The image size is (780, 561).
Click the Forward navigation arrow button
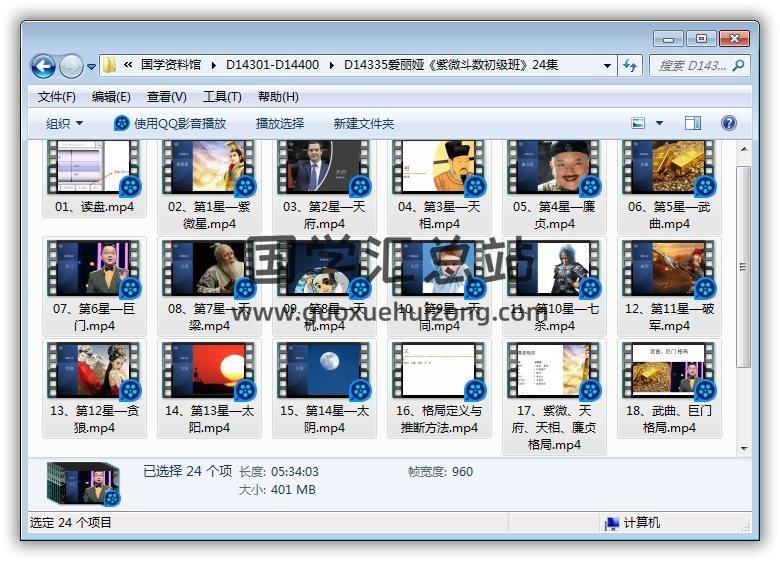click(x=71, y=67)
